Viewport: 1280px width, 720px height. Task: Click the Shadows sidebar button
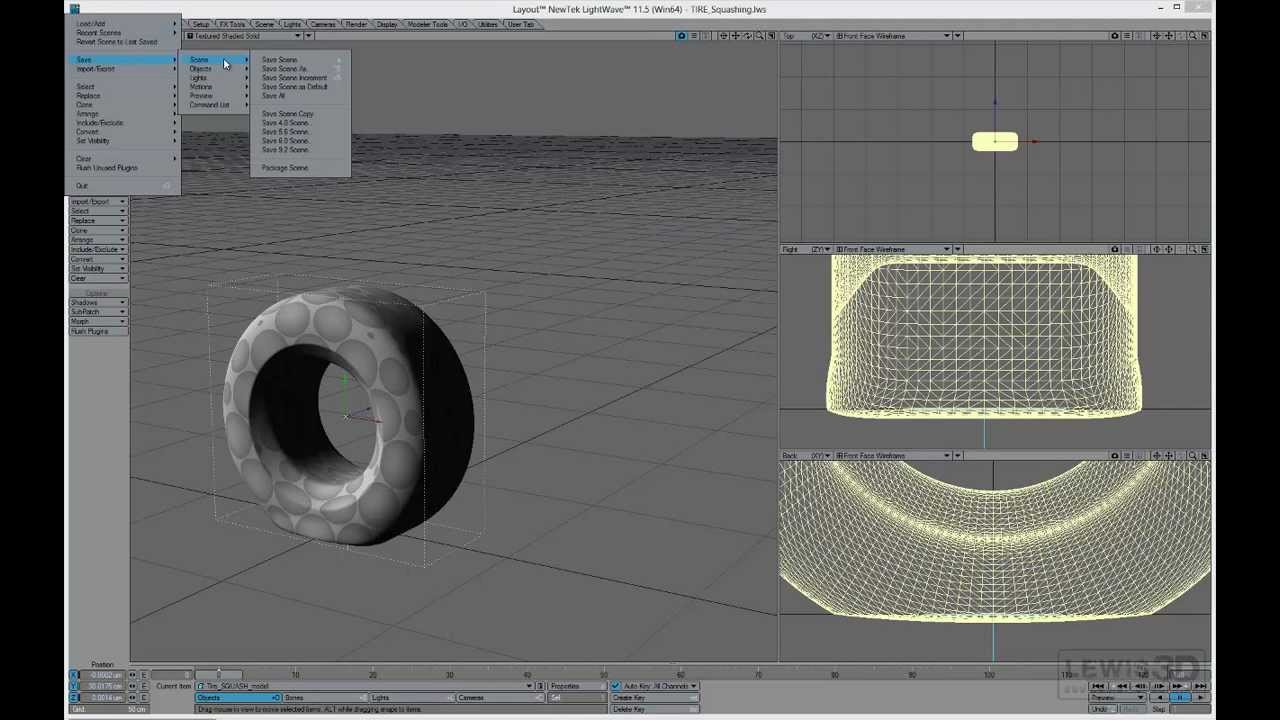pyautogui.click(x=97, y=302)
